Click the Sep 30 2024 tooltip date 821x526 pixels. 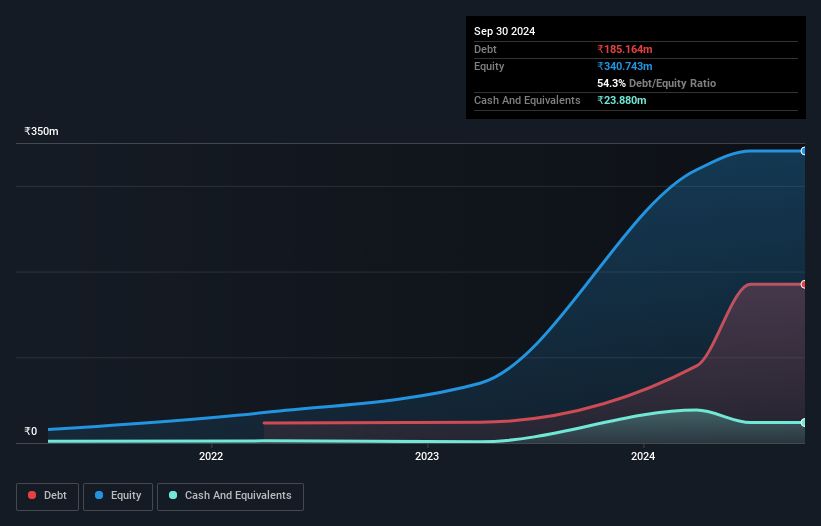(x=504, y=31)
